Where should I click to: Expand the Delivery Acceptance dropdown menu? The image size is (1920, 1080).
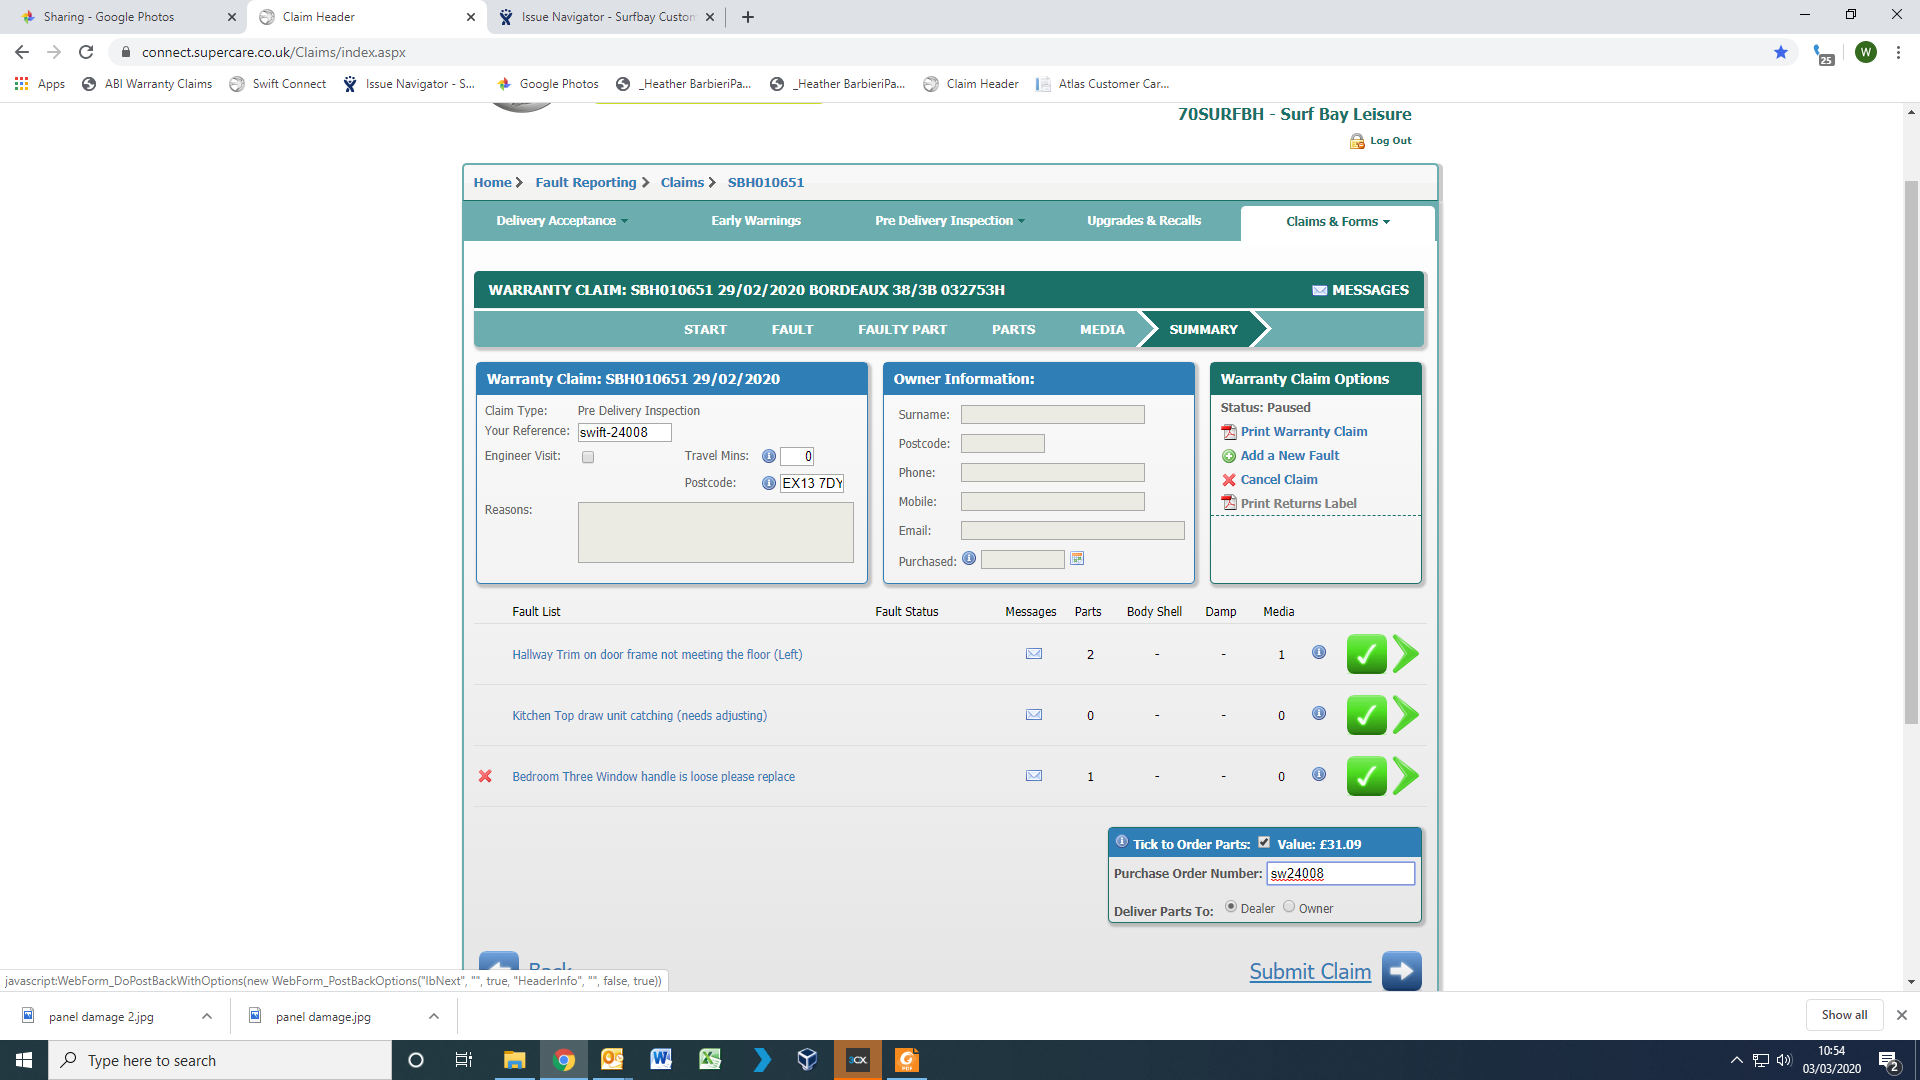pyautogui.click(x=561, y=221)
